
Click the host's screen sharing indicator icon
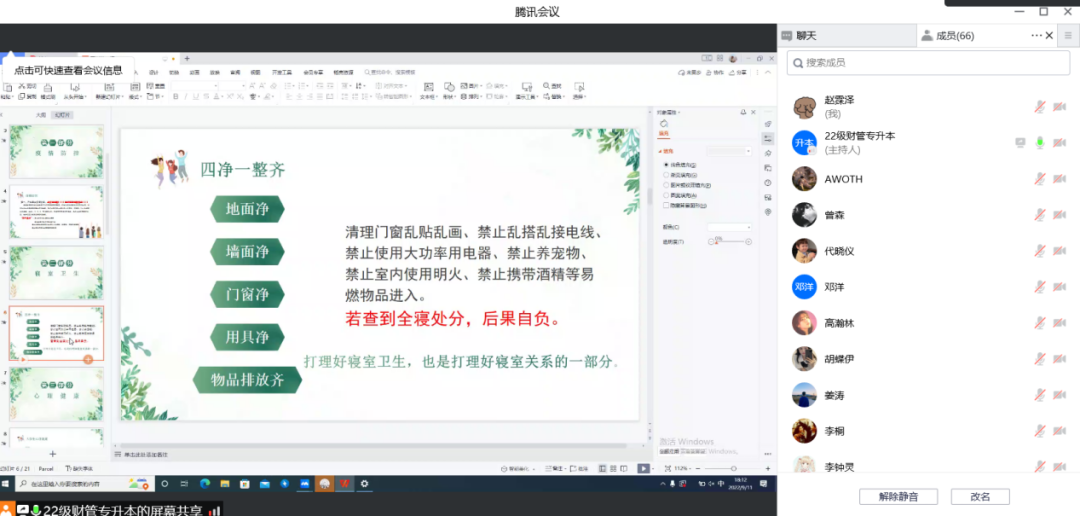pos(1020,143)
